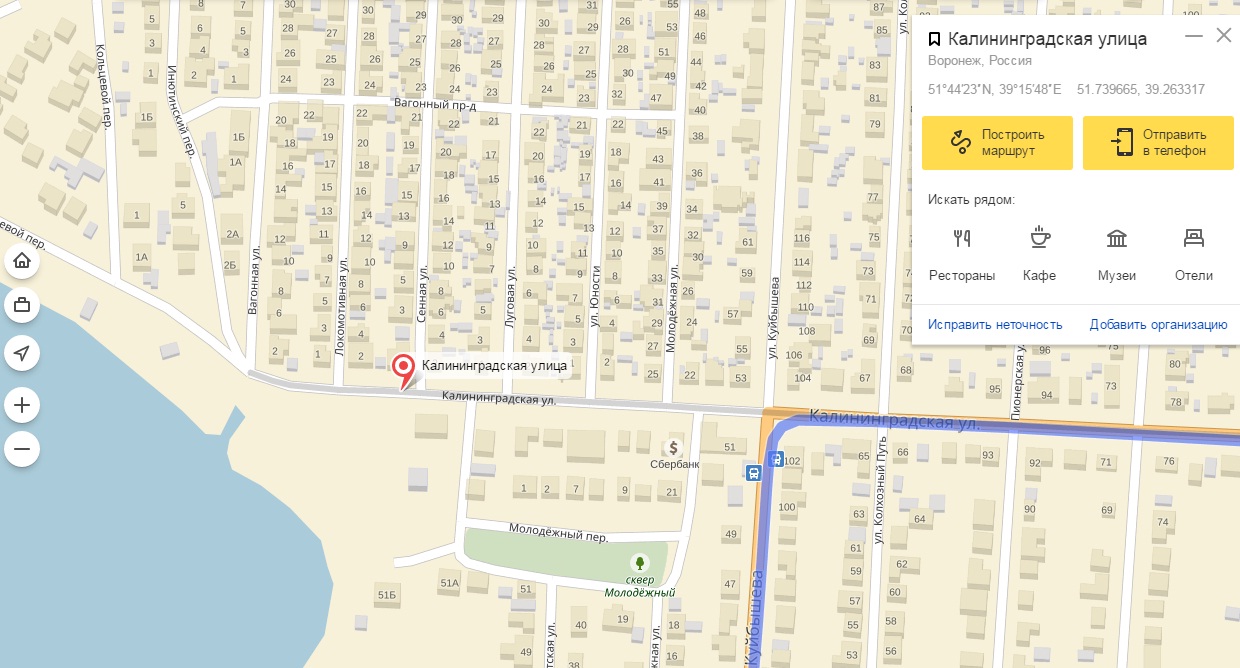
Task: Click the Отправить в телефон button
Action: click(1158, 143)
